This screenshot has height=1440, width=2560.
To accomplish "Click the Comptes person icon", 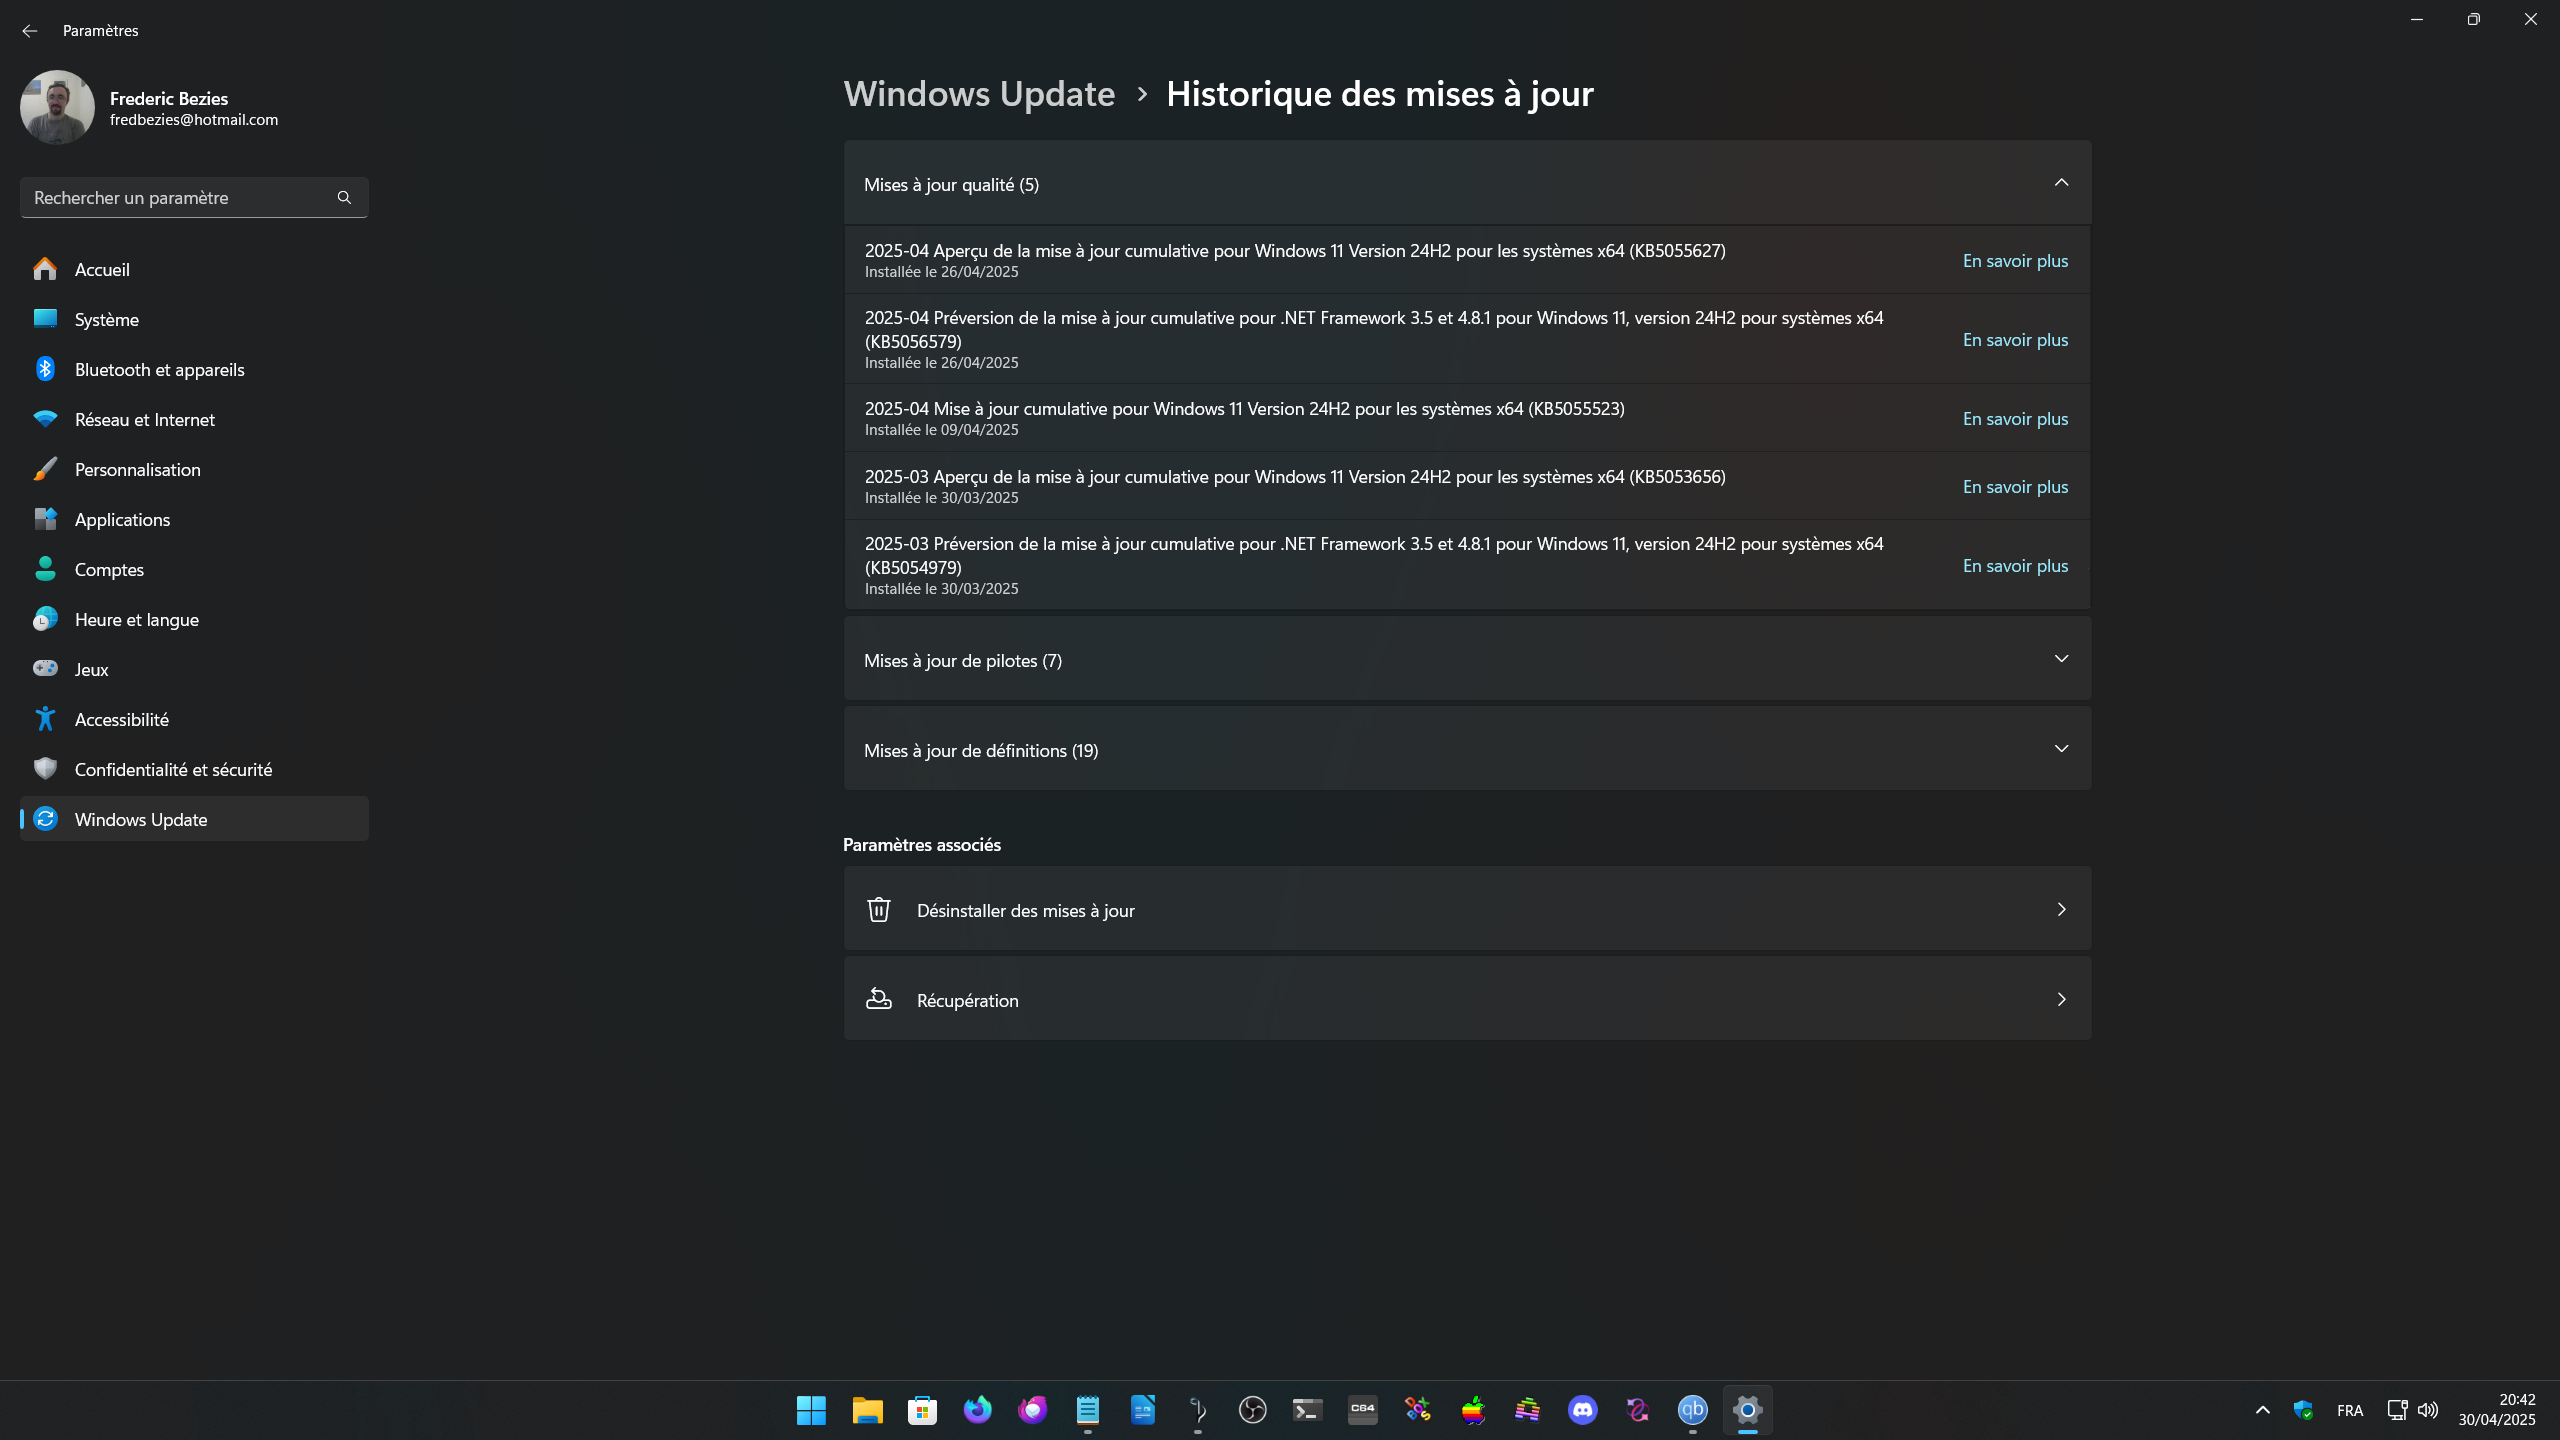I will tap(45, 569).
